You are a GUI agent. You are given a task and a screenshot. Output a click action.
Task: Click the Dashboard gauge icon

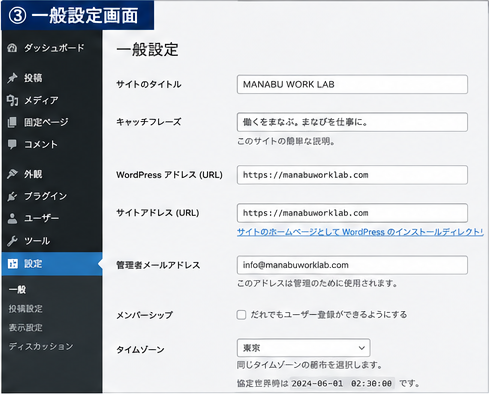(12, 48)
